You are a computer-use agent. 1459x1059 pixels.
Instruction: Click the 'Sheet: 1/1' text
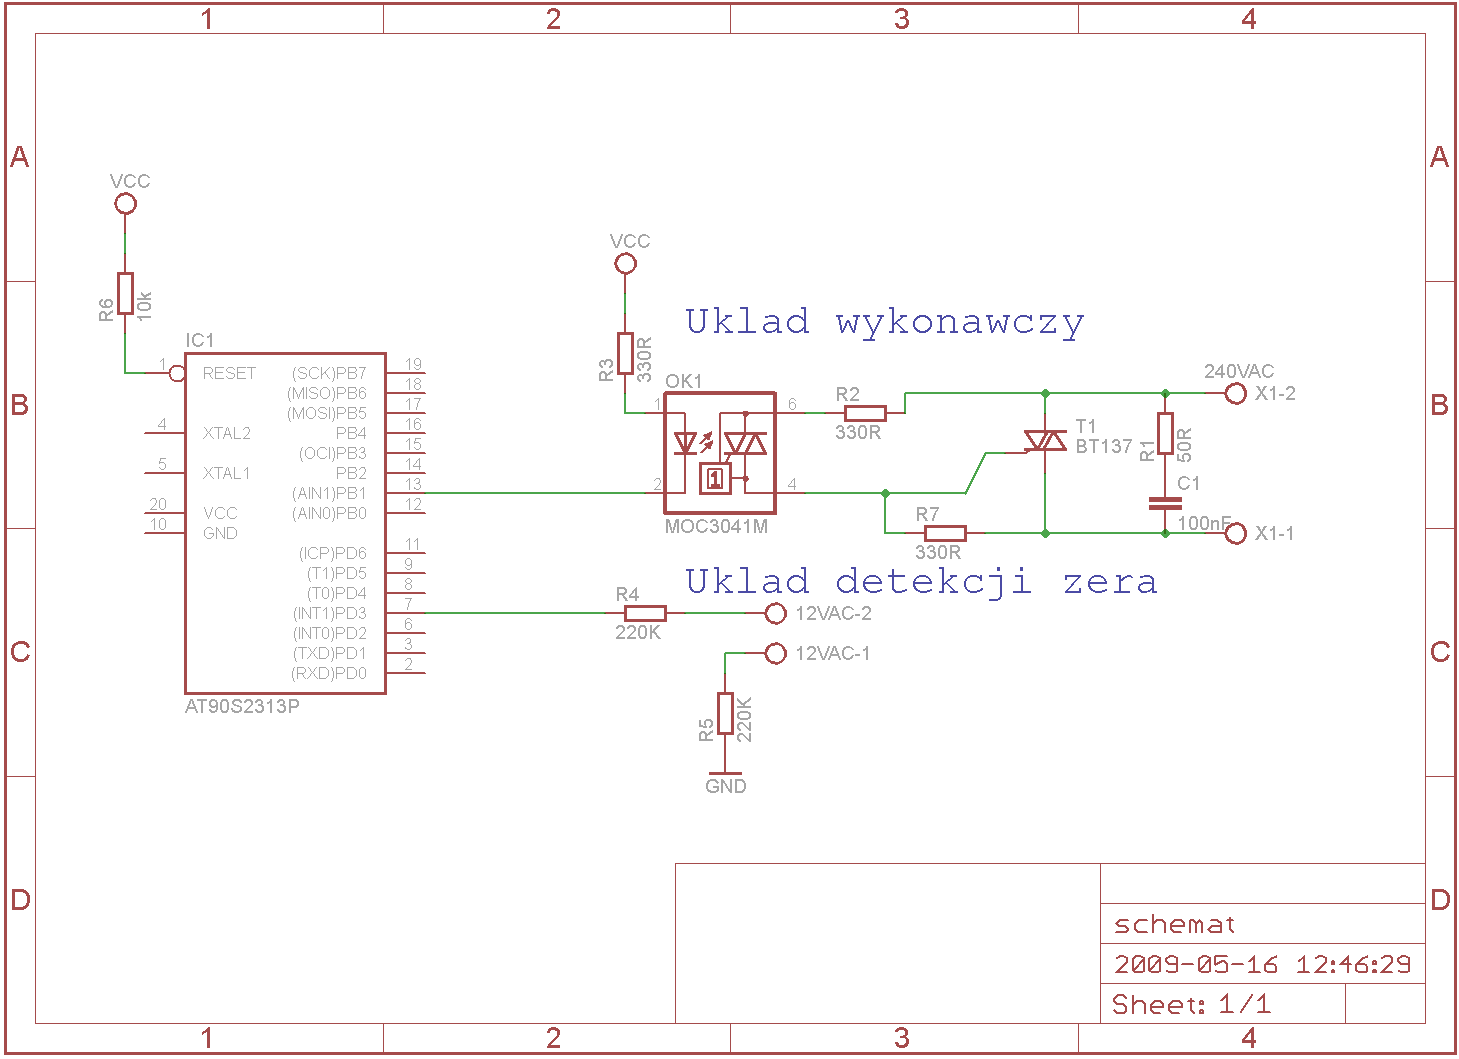point(1192,1004)
